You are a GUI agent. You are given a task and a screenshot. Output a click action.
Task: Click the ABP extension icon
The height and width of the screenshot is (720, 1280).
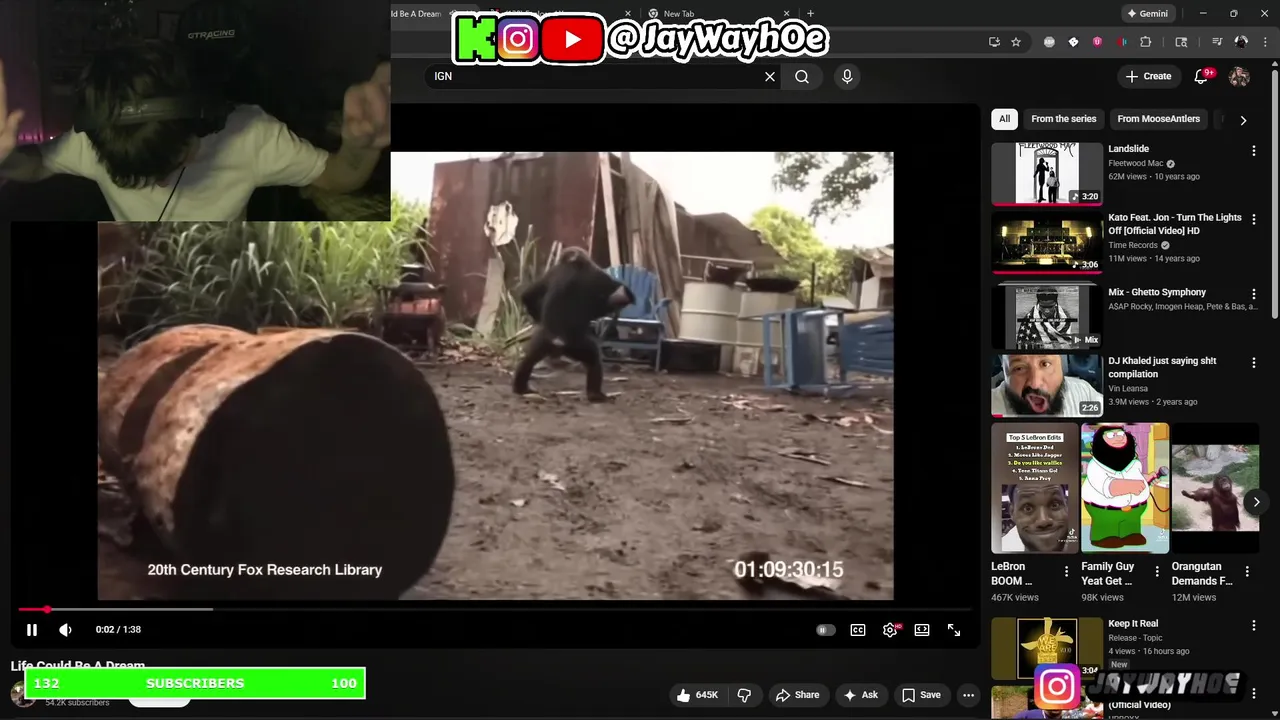(1049, 42)
